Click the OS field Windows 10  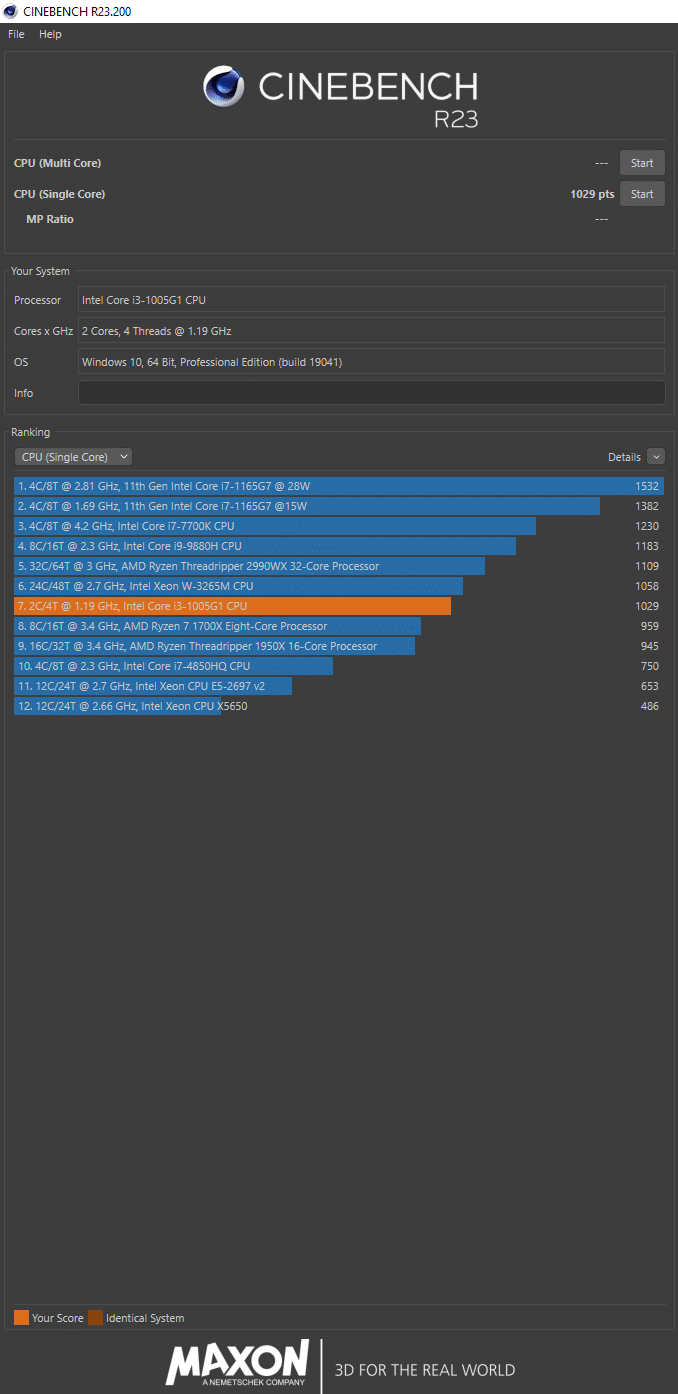click(371, 362)
